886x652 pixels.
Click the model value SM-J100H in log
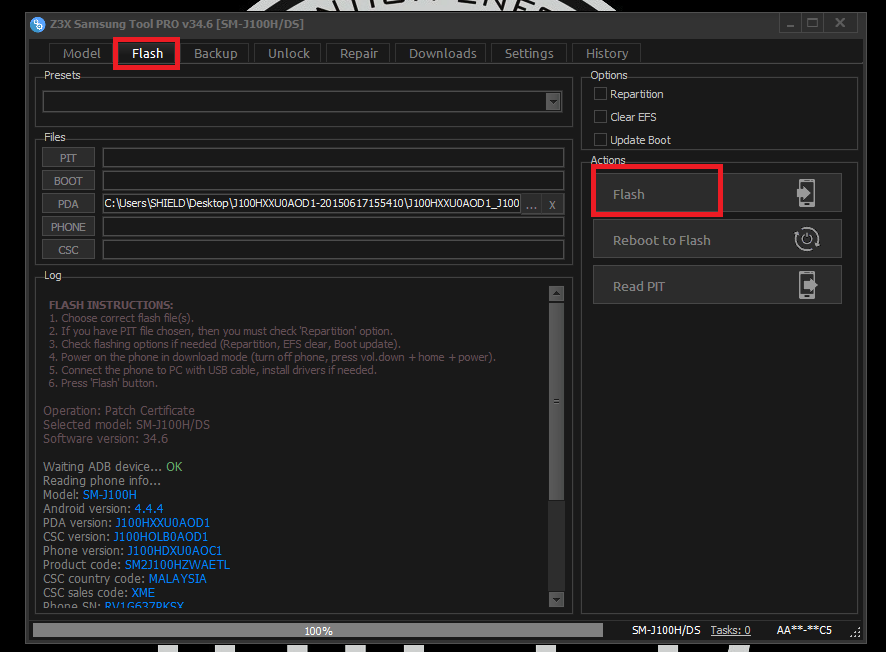(x=110, y=495)
